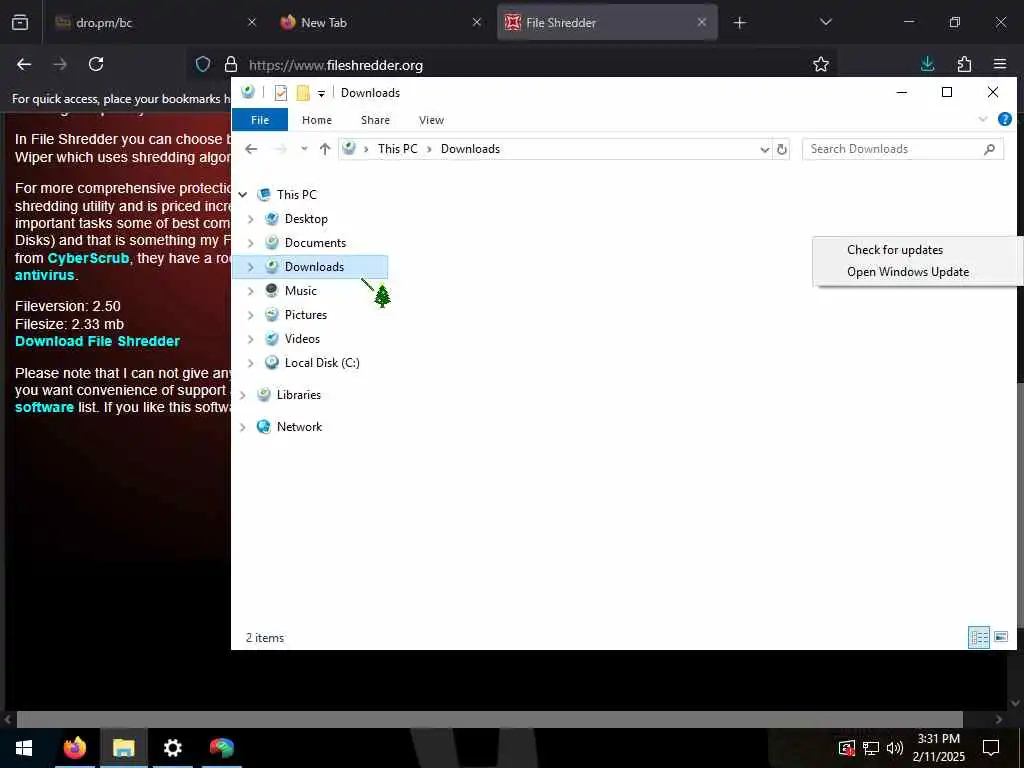Viewport: 1024px width, 768px height.
Task: Select Desktop in the navigation tree
Action: coord(306,219)
